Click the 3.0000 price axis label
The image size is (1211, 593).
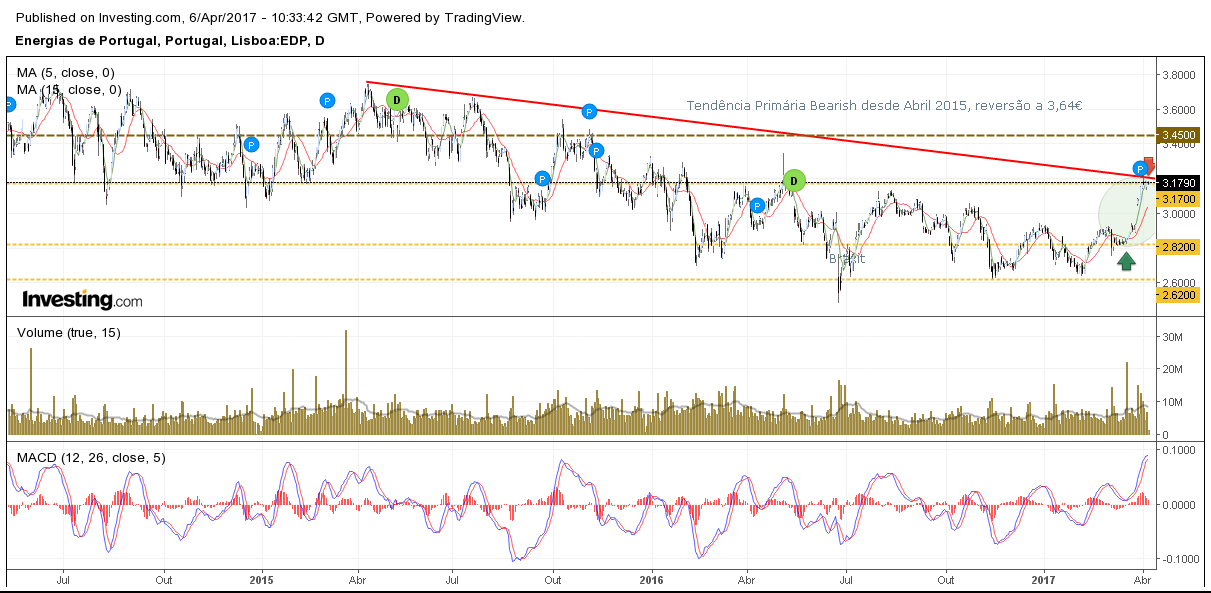[x=1179, y=214]
